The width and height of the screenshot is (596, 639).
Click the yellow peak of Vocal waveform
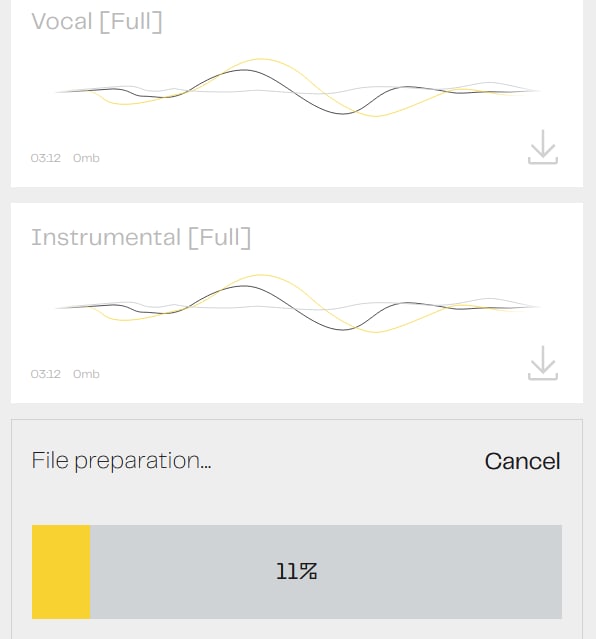(x=260, y=59)
